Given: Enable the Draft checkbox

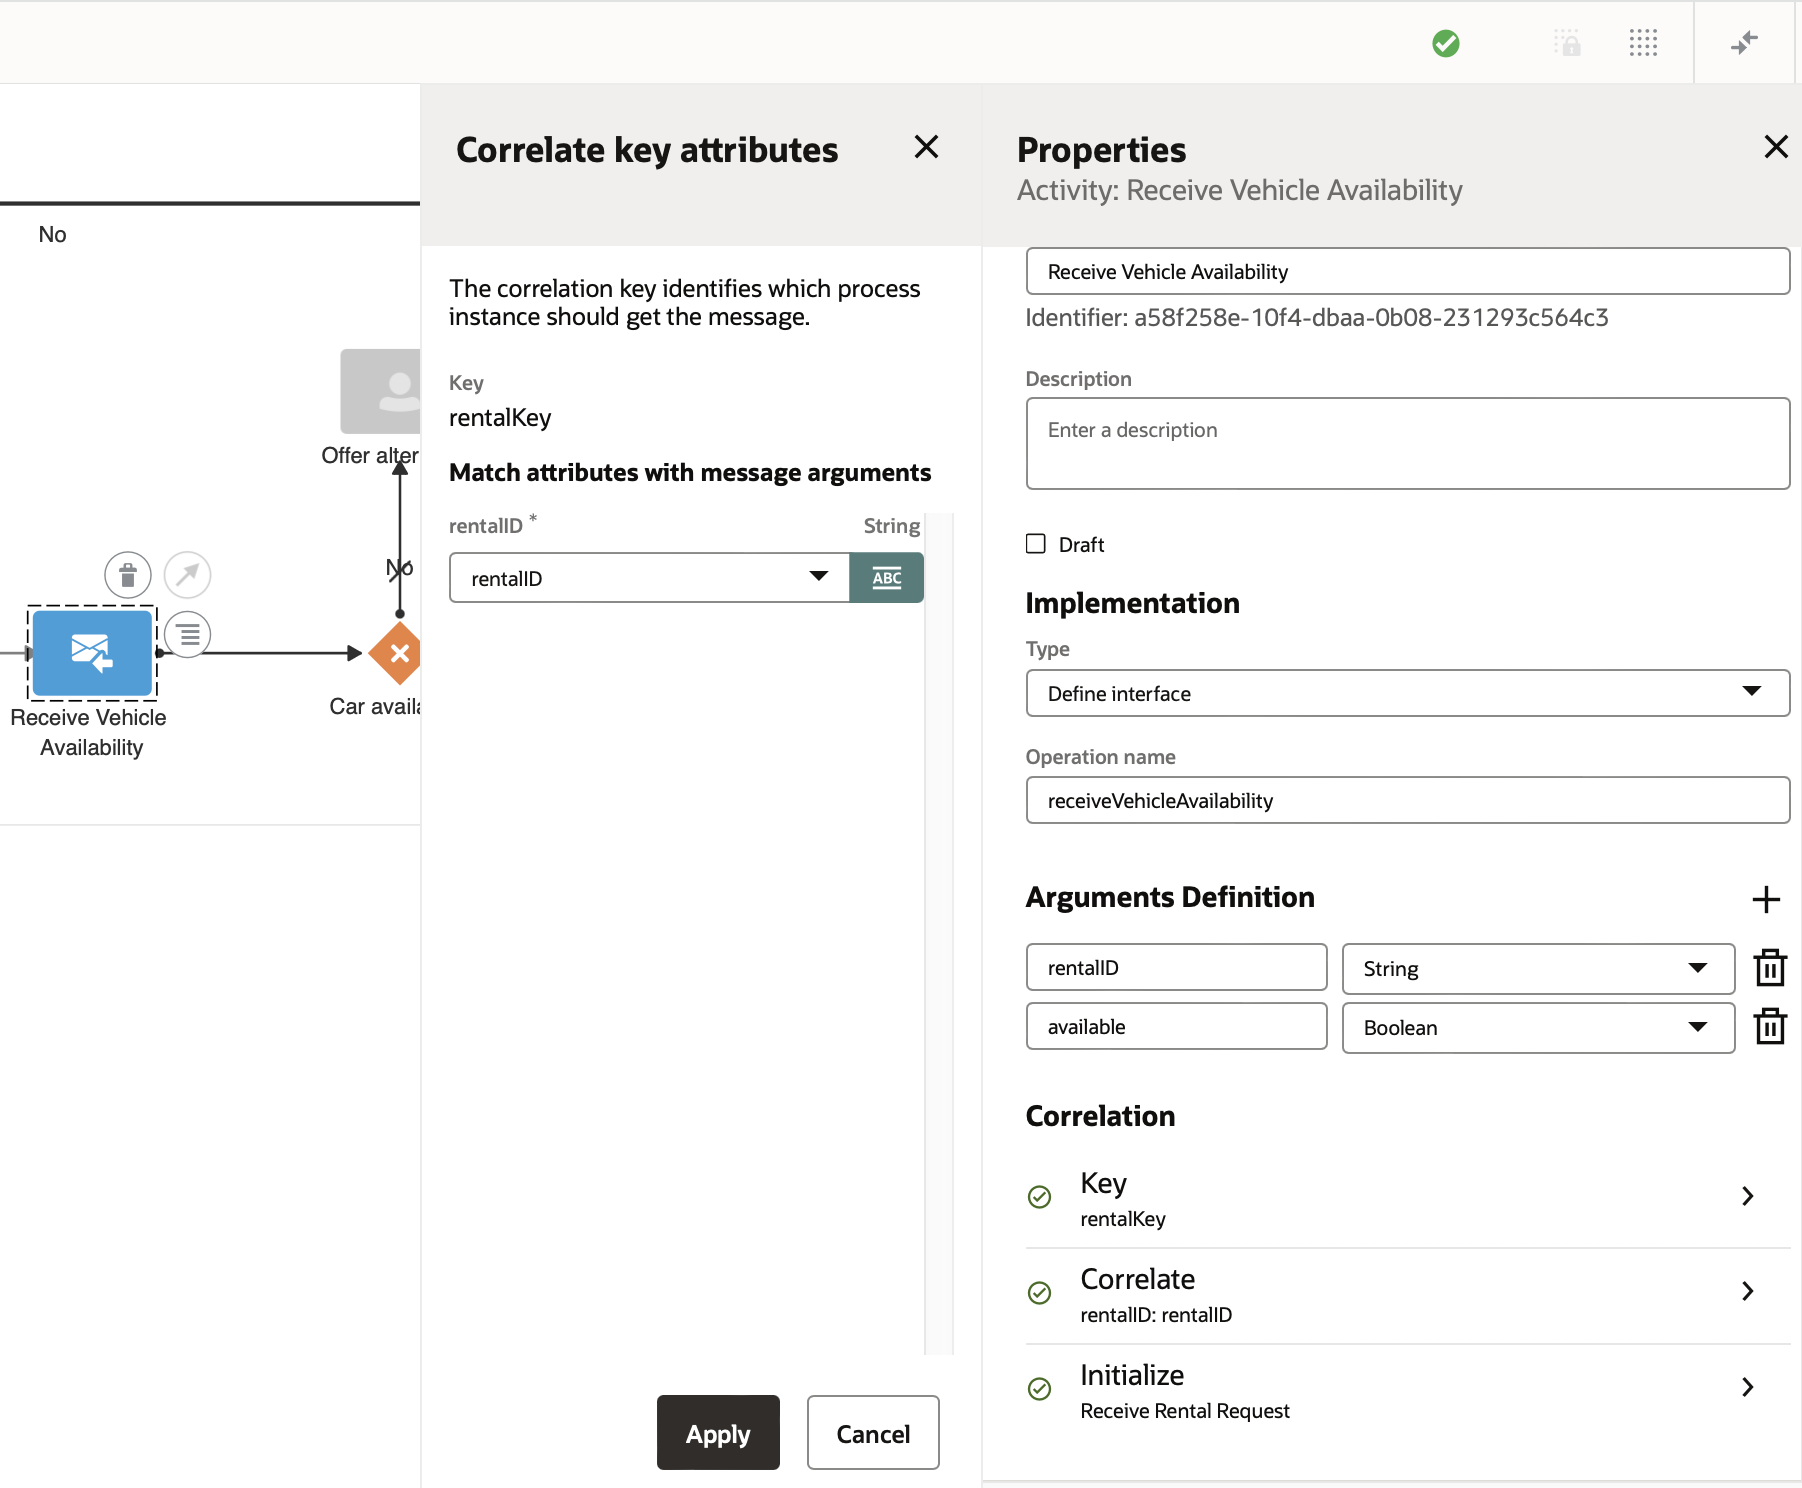Looking at the screenshot, I should (1036, 543).
